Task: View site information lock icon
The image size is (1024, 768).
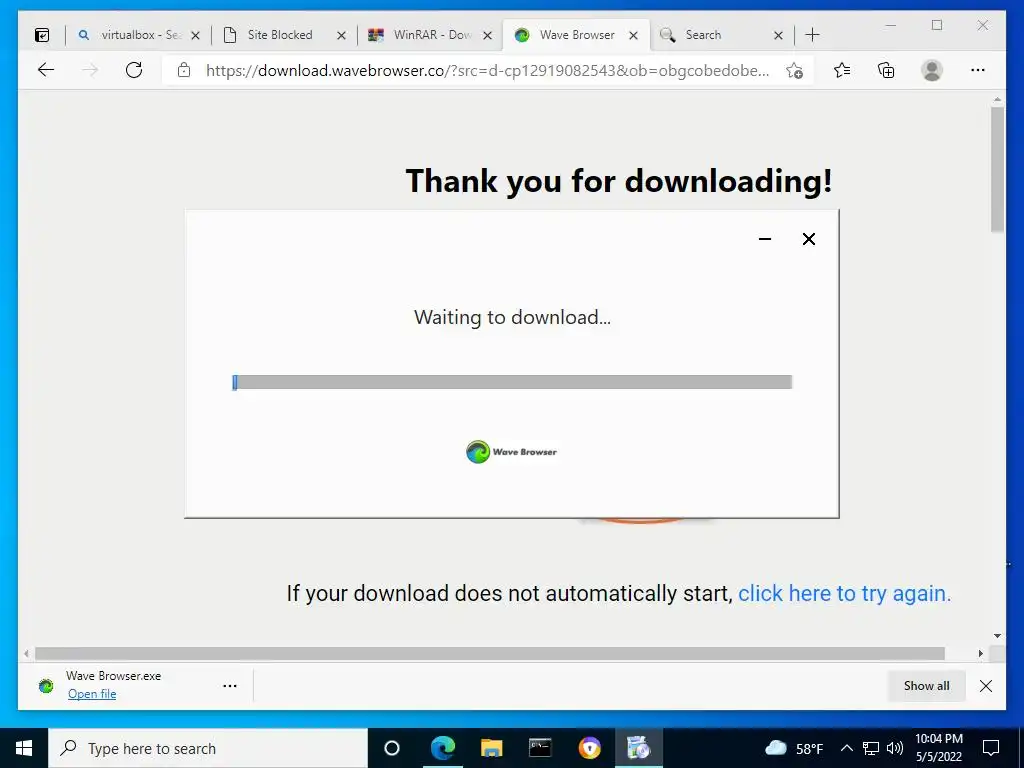Action: pos(184,70)
